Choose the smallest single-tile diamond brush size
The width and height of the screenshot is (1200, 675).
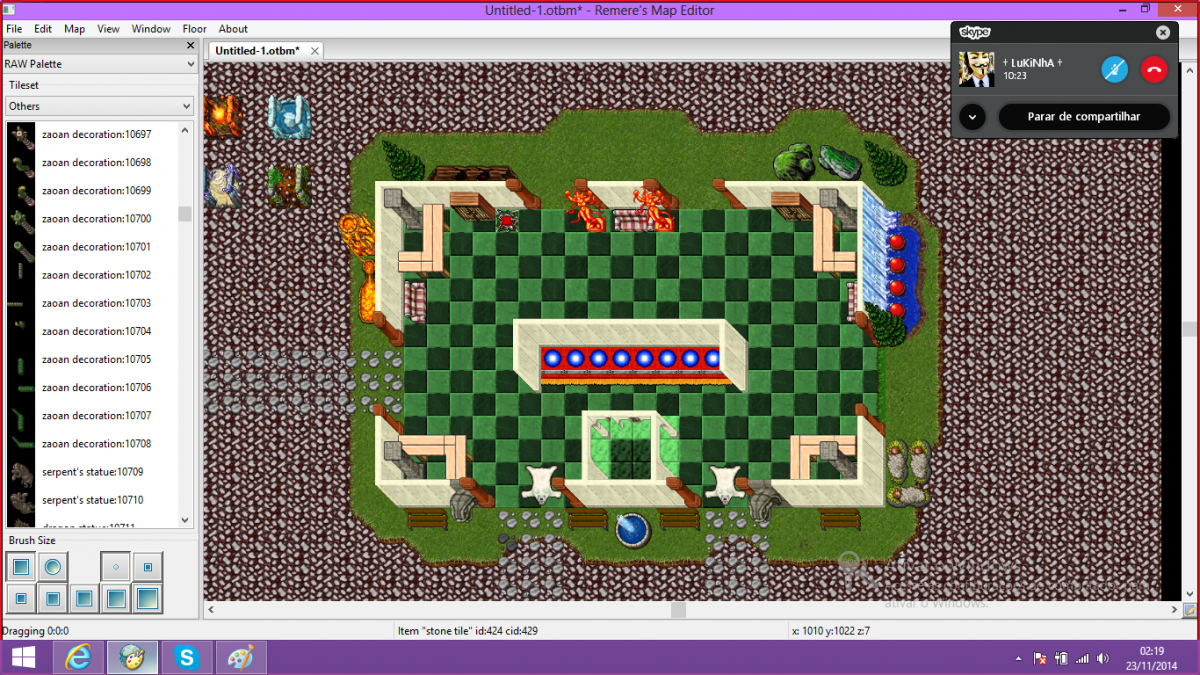116,567
